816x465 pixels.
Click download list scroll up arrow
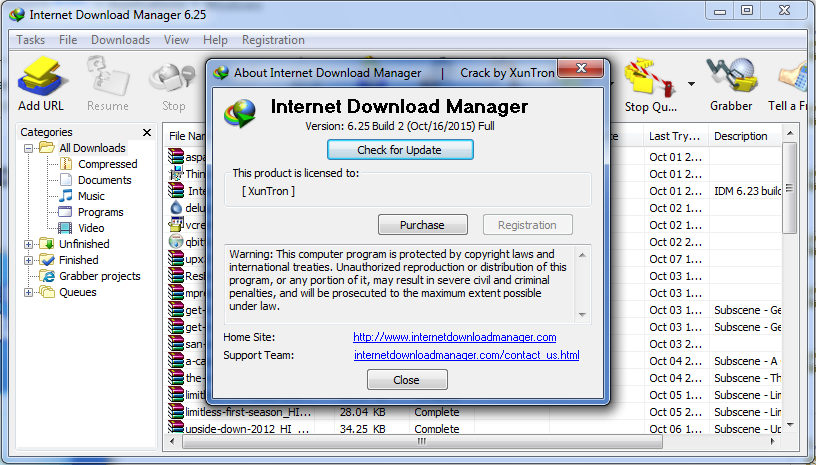(x=789, y=134)
